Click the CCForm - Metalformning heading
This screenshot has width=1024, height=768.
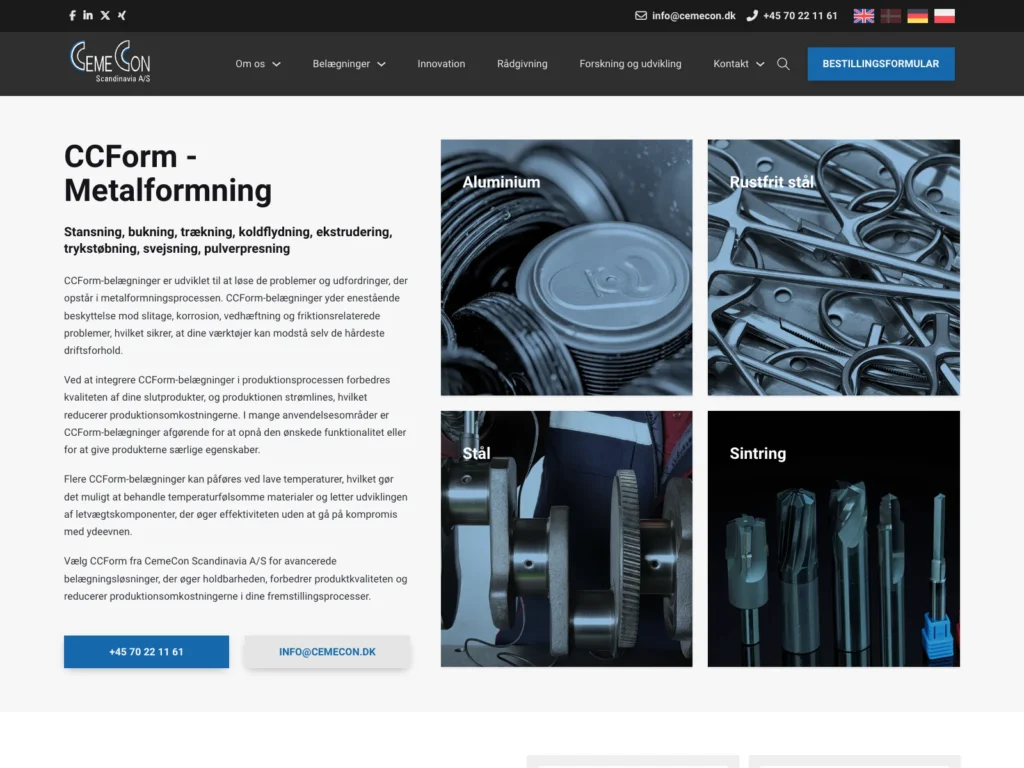(x=168, y=174)
